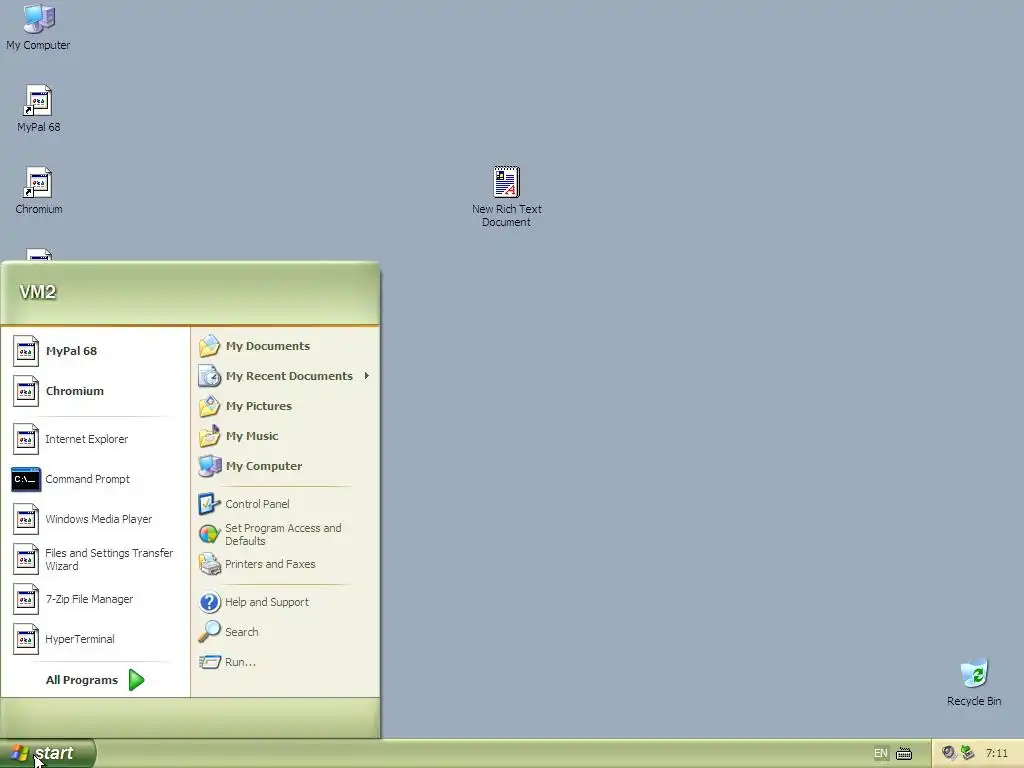
Task: Open Files and Settings Transfer Wizard icon
Action: pyautogui.click(x=26, y=560)
